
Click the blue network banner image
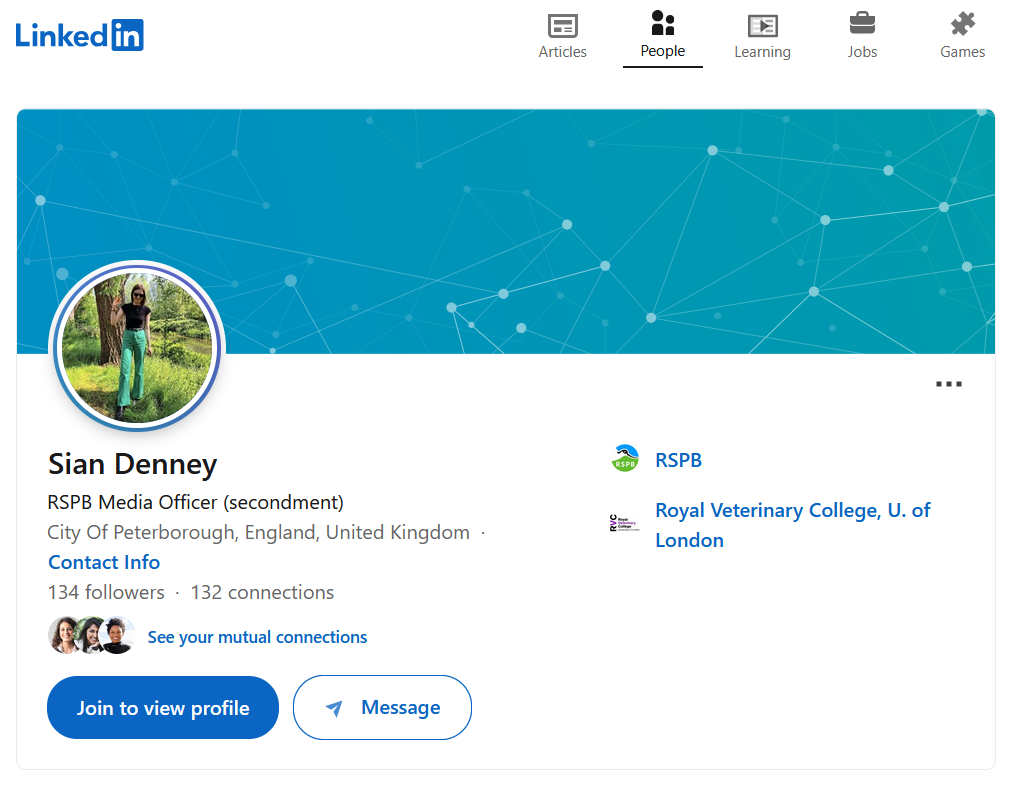coord(506,231)
